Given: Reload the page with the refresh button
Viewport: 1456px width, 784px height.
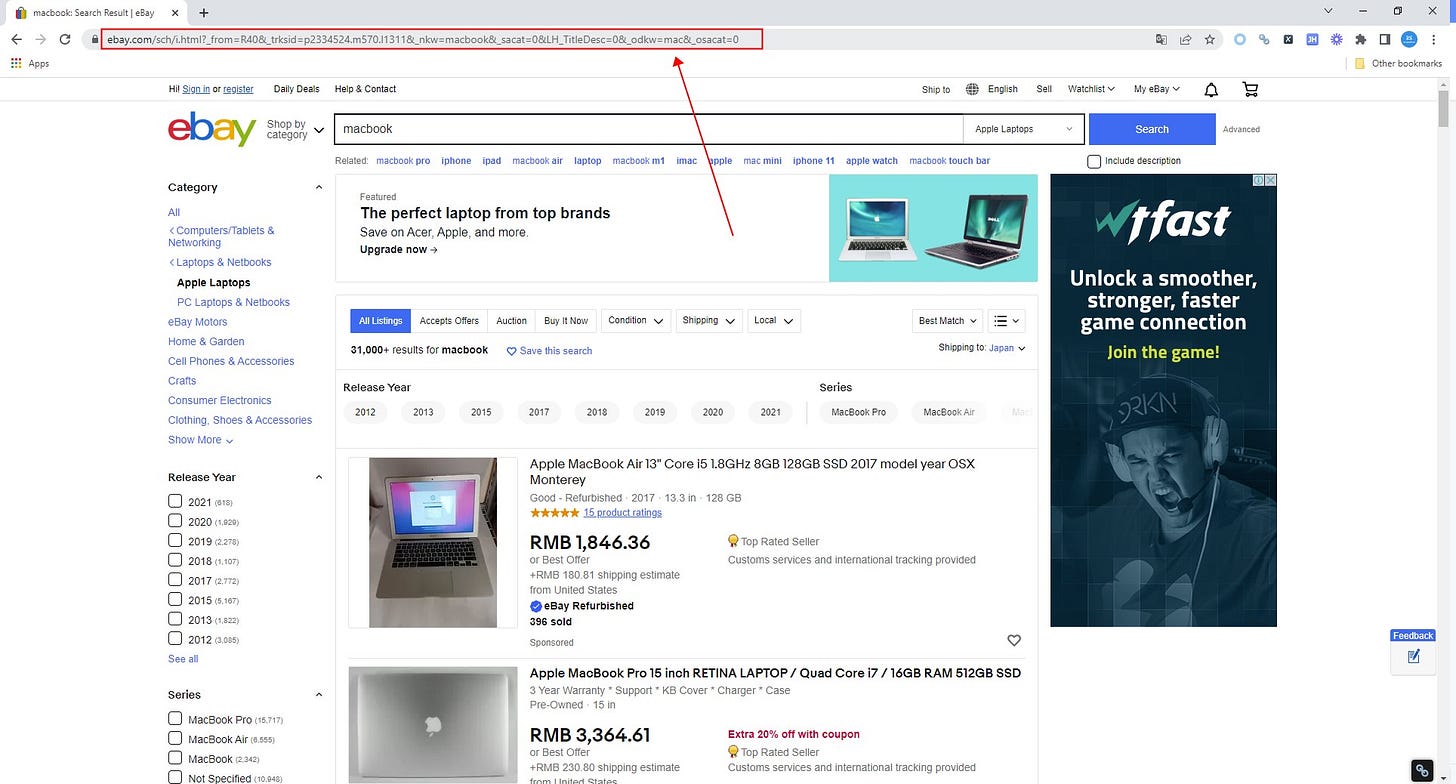Looking at the screenshot, I should [x=65, y=39].
